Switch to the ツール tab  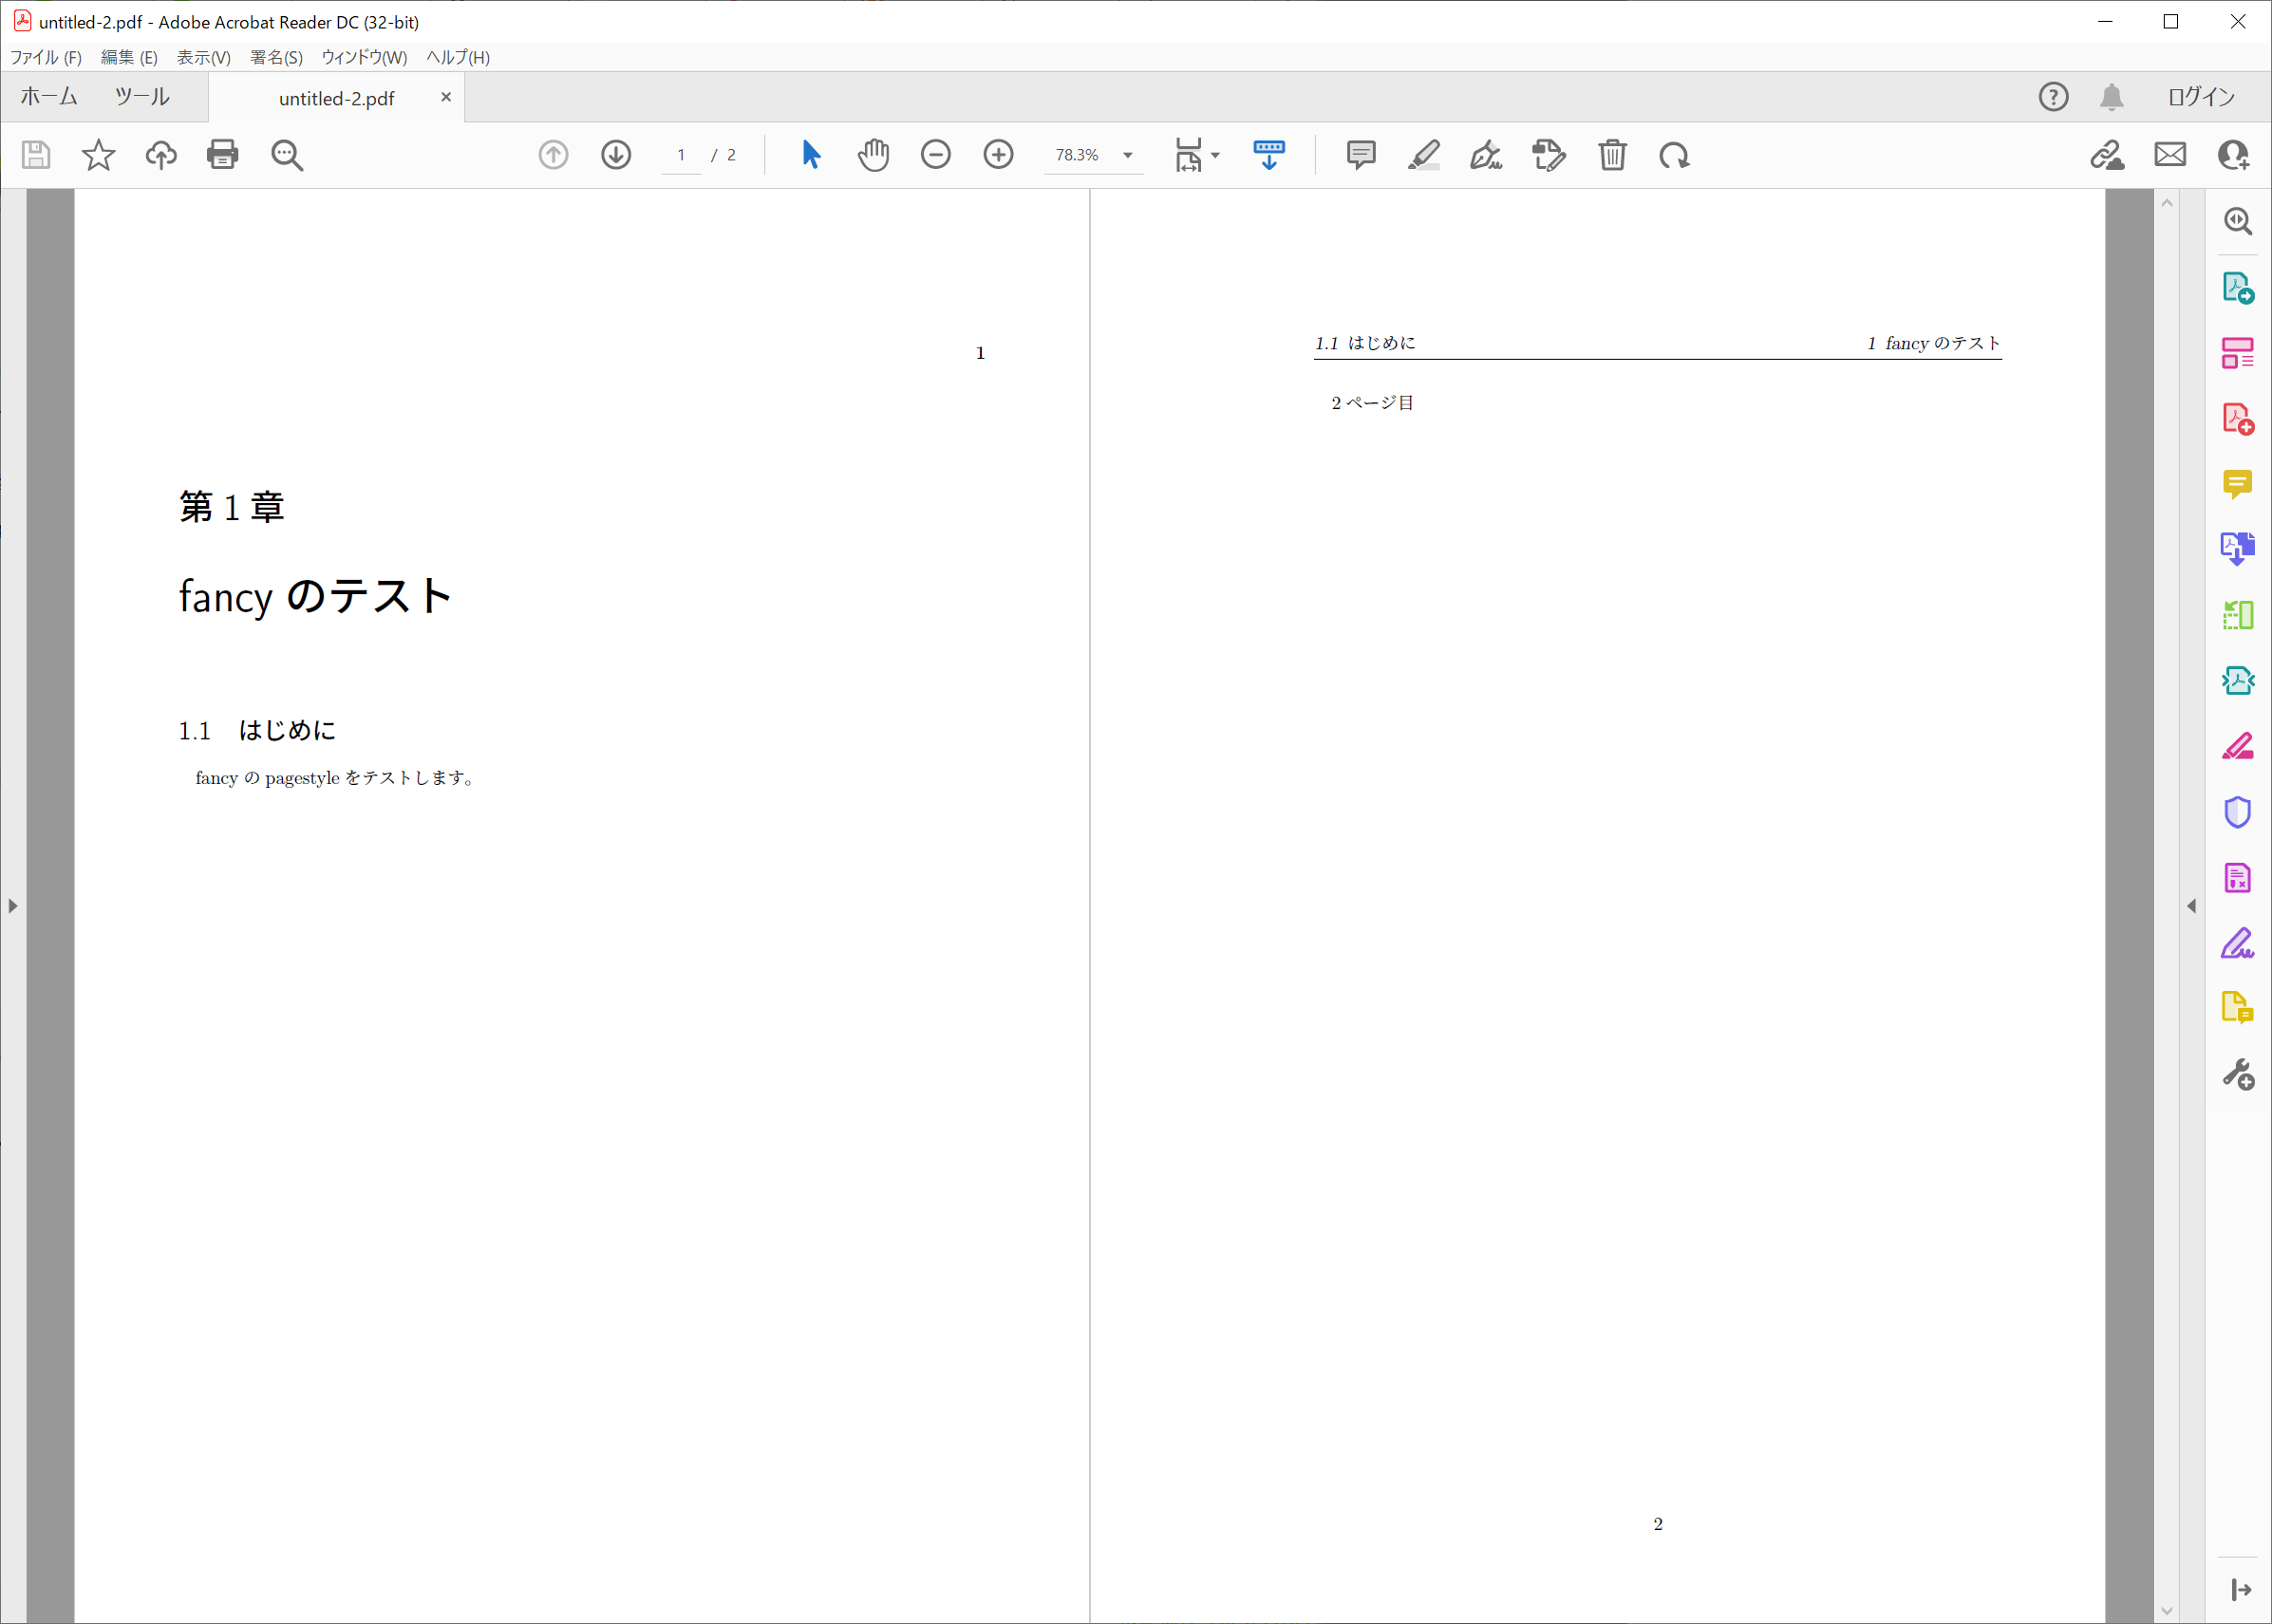click(142, 97)
